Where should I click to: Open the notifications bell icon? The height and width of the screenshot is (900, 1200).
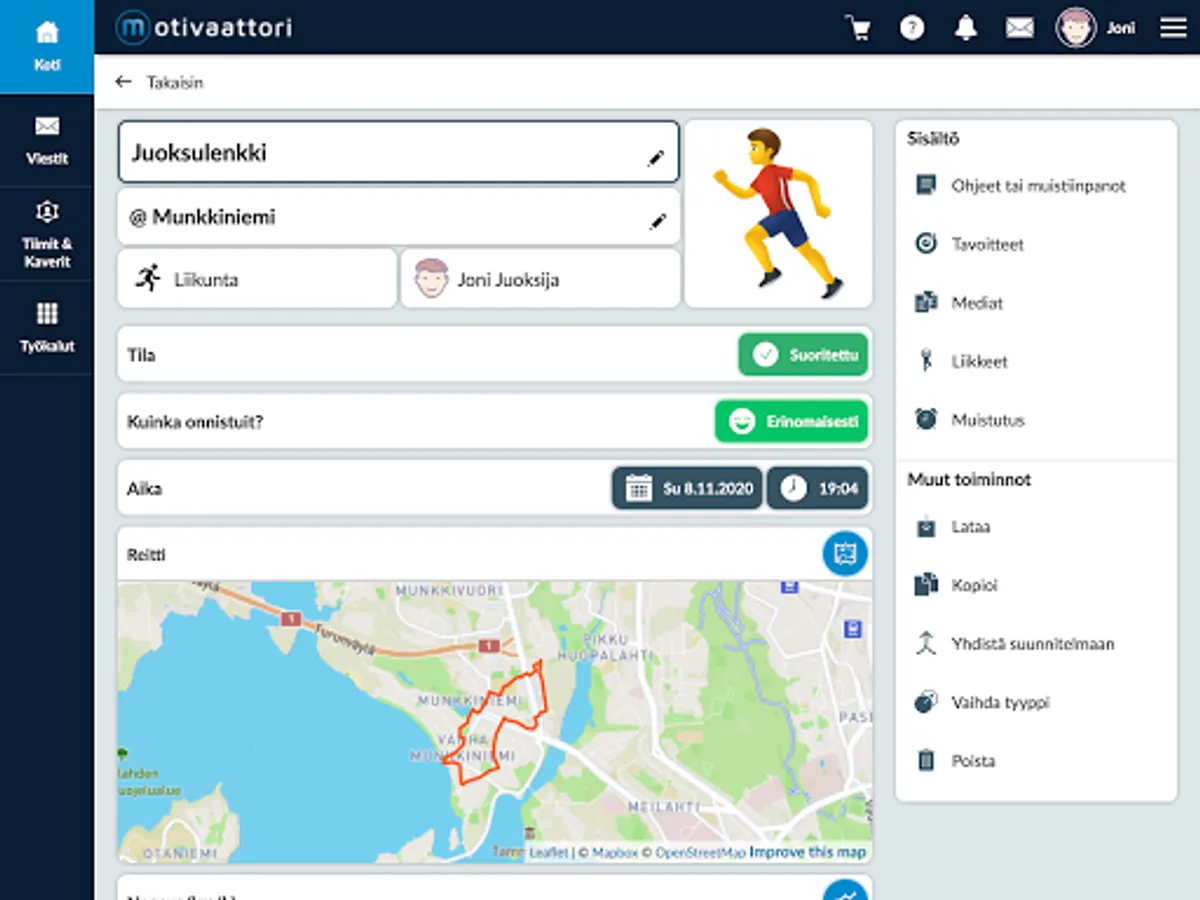coord(966,28)
